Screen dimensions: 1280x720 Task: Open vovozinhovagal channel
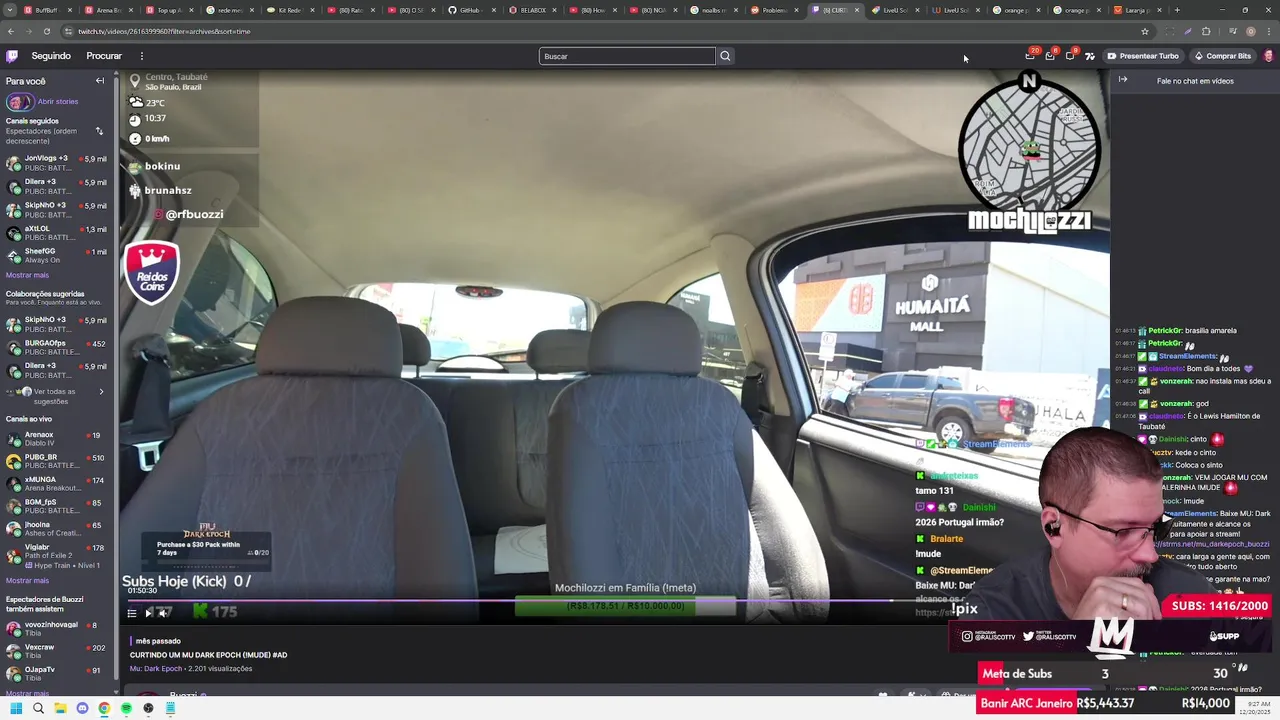click(x=56, y=628)
